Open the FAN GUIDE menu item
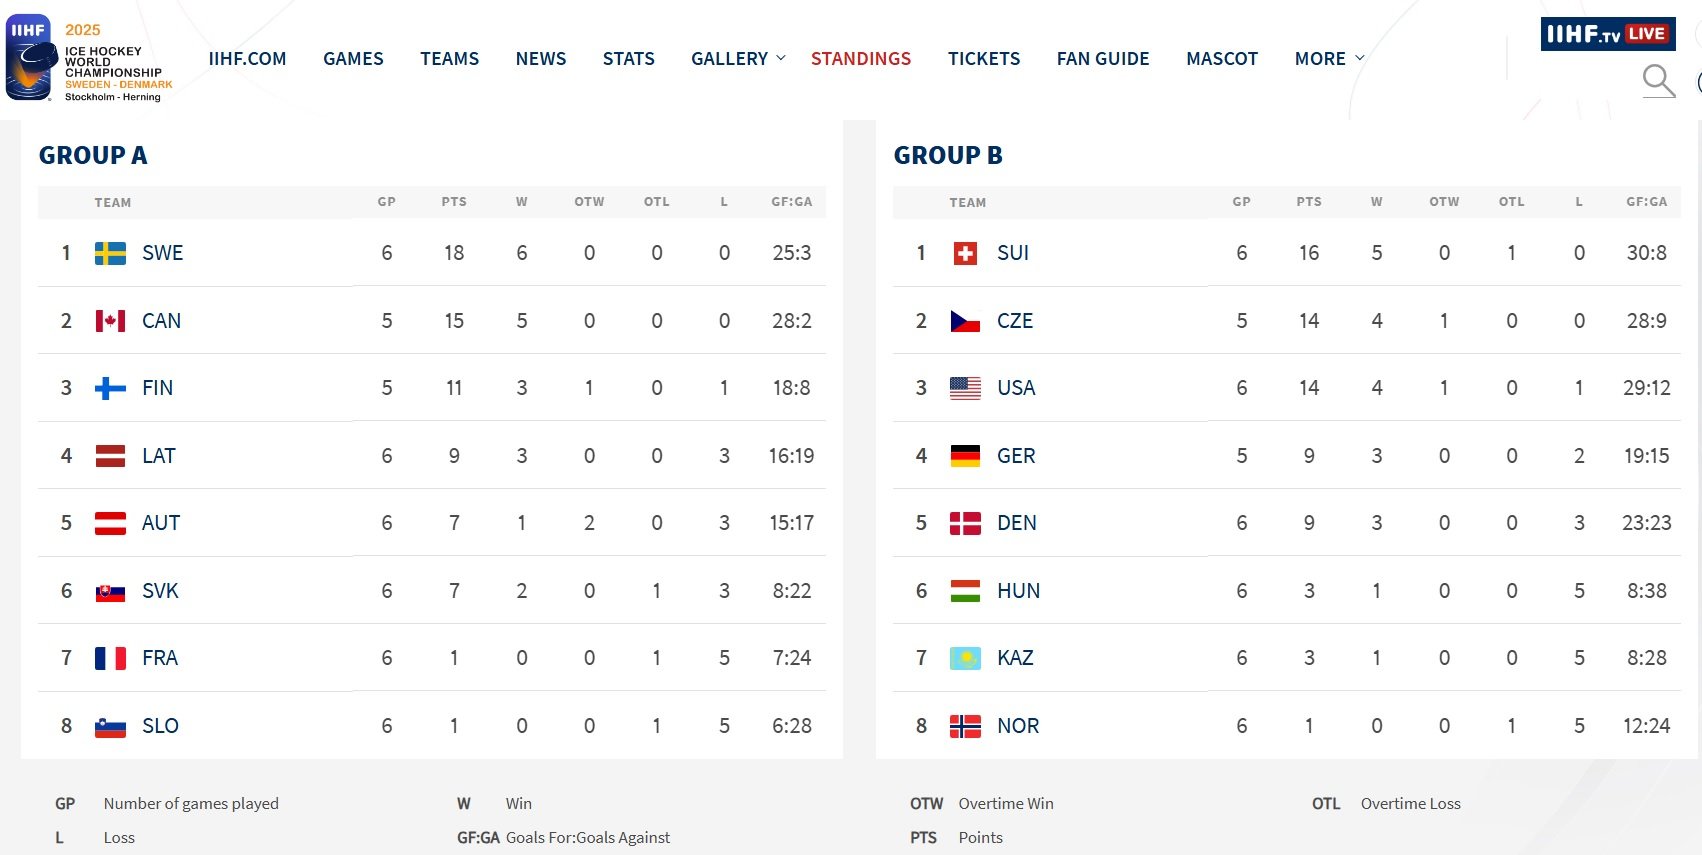The height and width of the screenshot is (855, 1702). point(1103,59)
